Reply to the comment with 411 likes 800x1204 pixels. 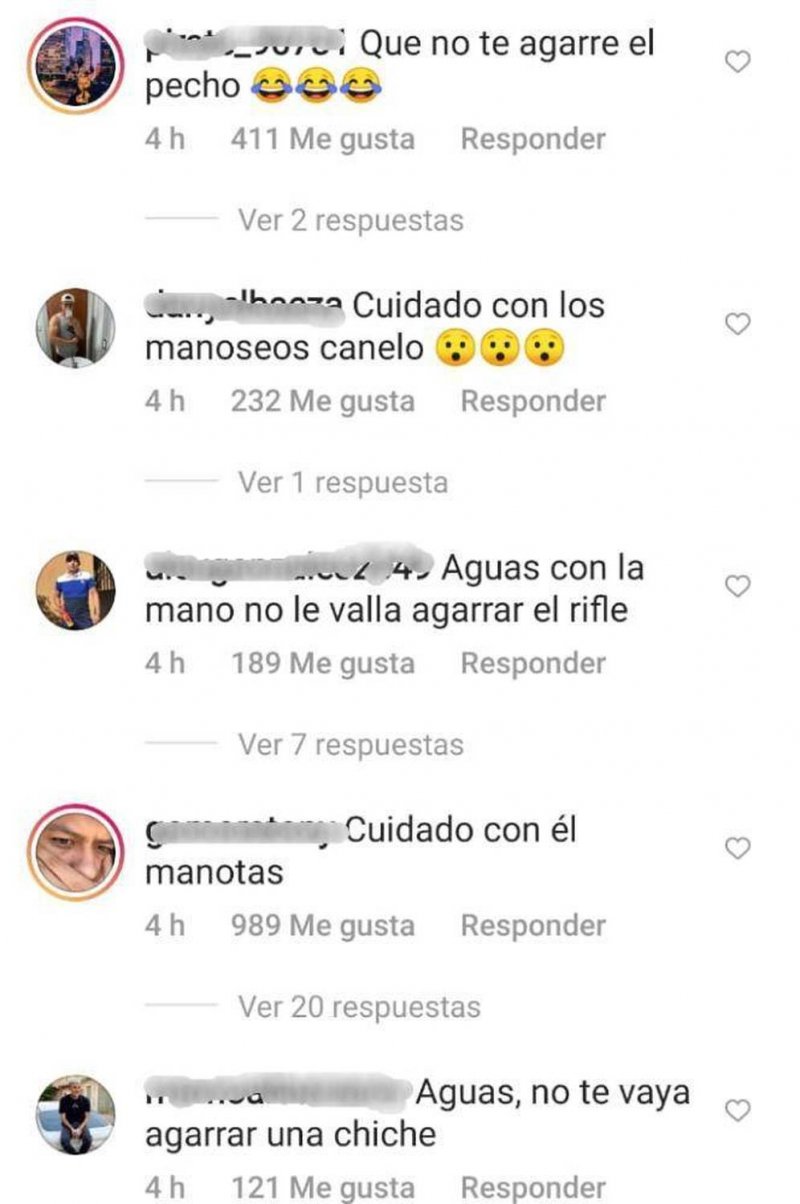pyautogui.click(x=533, y=139)
